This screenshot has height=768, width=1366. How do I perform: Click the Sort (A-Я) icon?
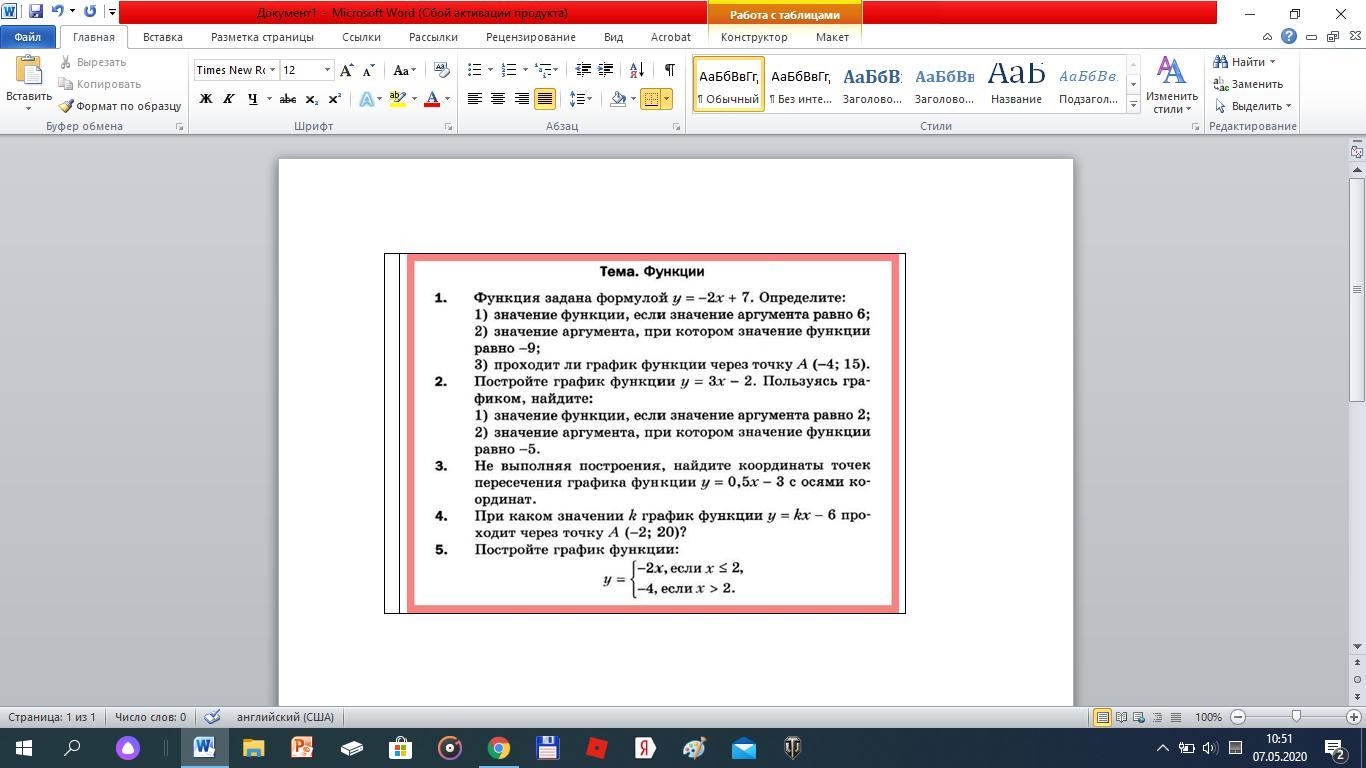point(637,70)
